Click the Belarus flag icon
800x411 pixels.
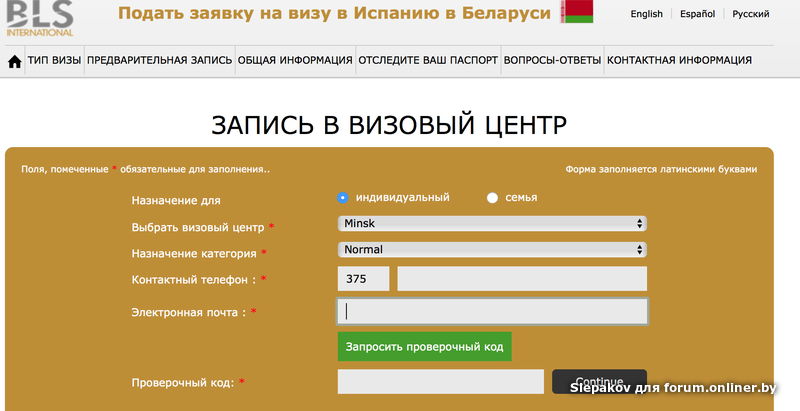577,13
